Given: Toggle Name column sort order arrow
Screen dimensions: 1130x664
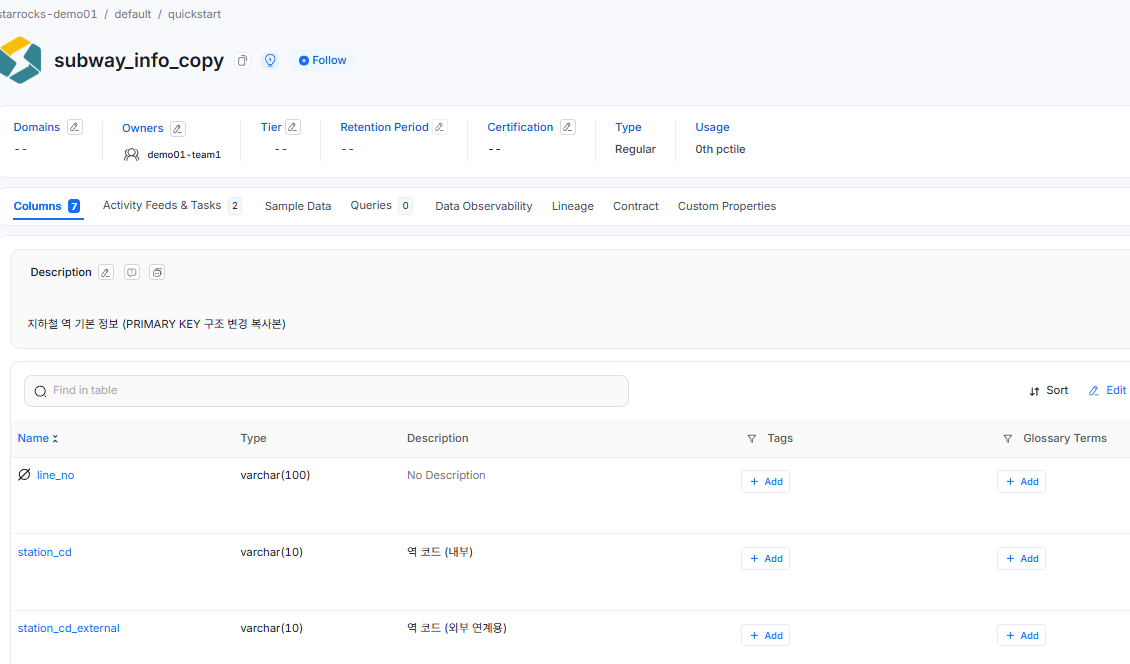Looking at the screenshot, I should [55, 438].
